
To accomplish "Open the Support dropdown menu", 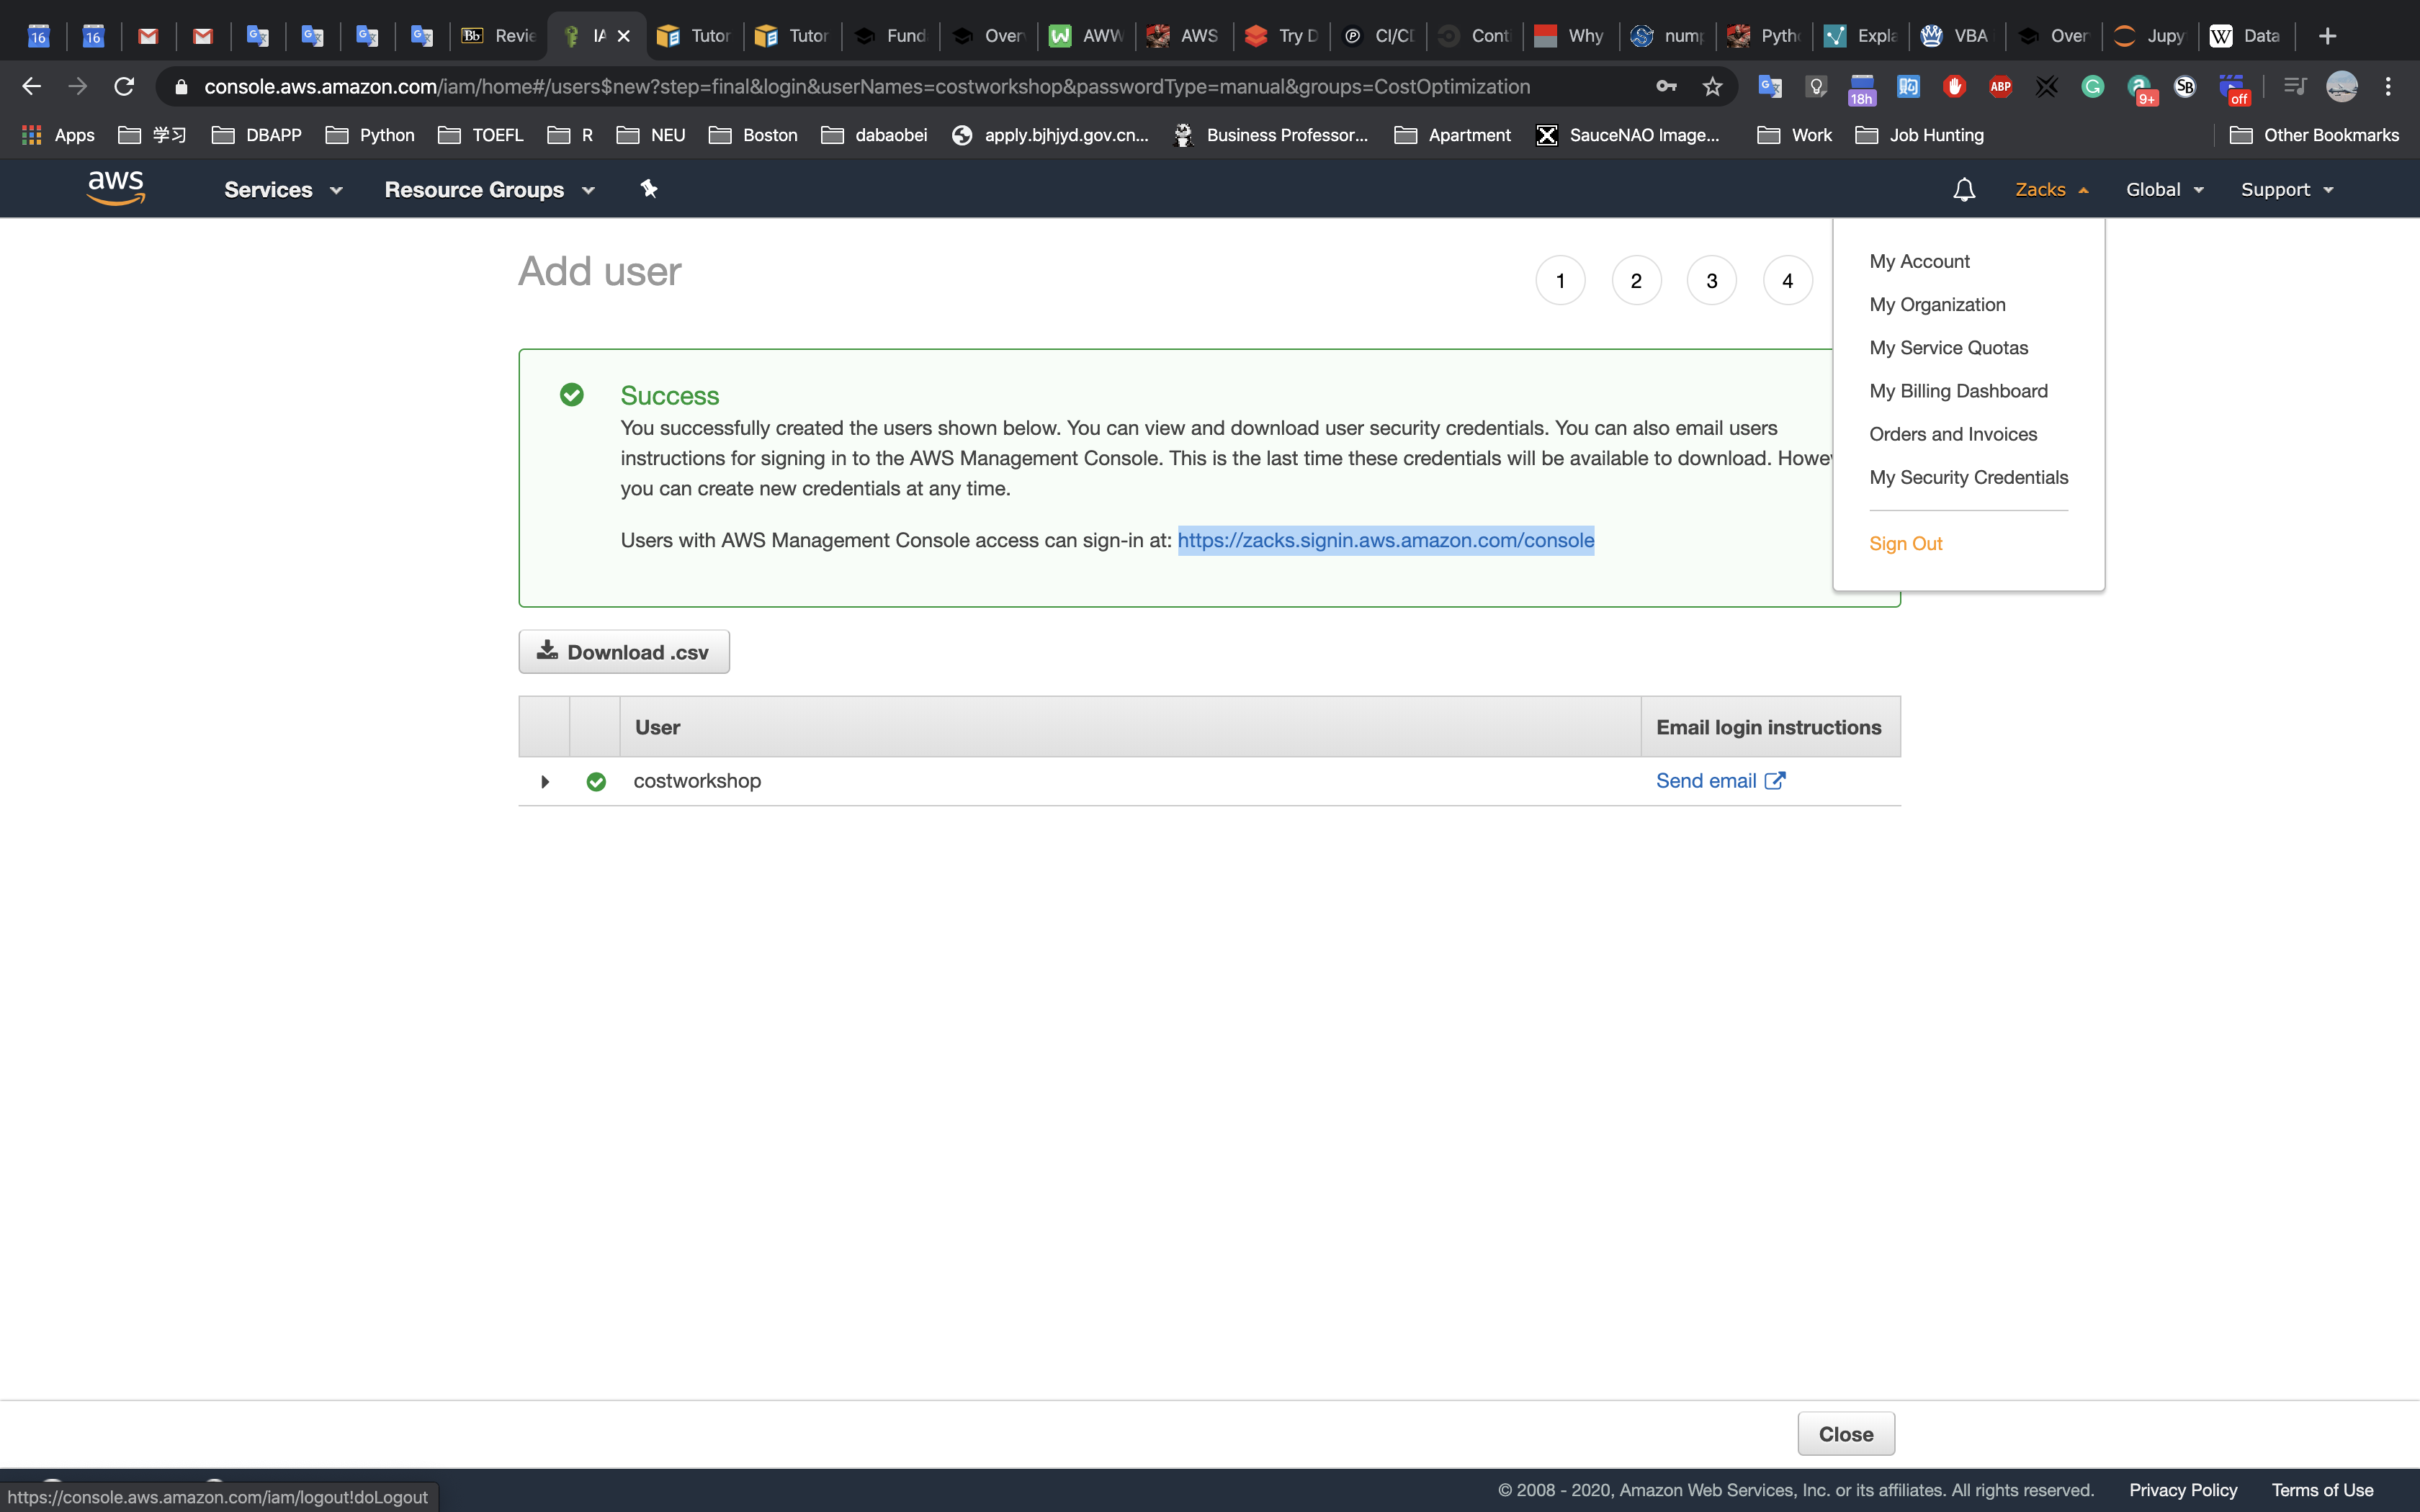I will coord(2286,190).
